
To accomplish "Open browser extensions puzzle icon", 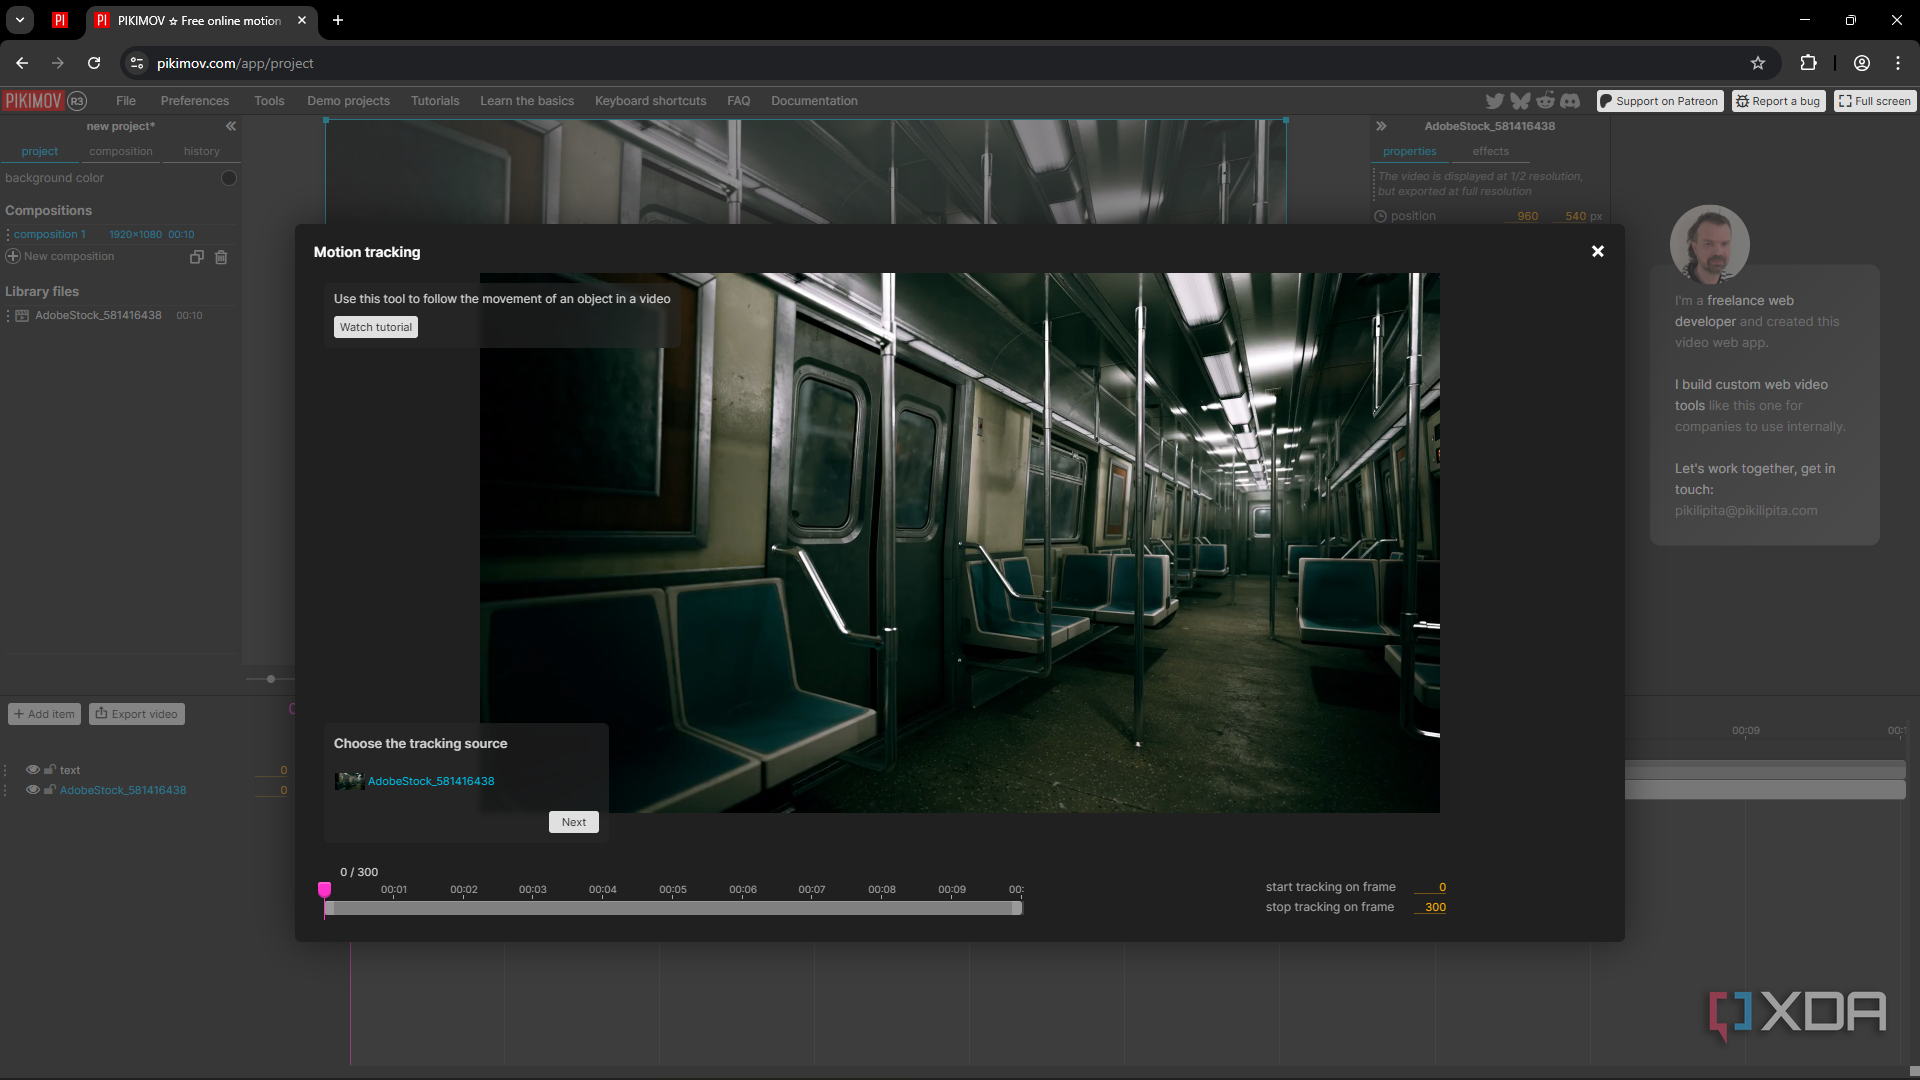I will point(1808,63).
